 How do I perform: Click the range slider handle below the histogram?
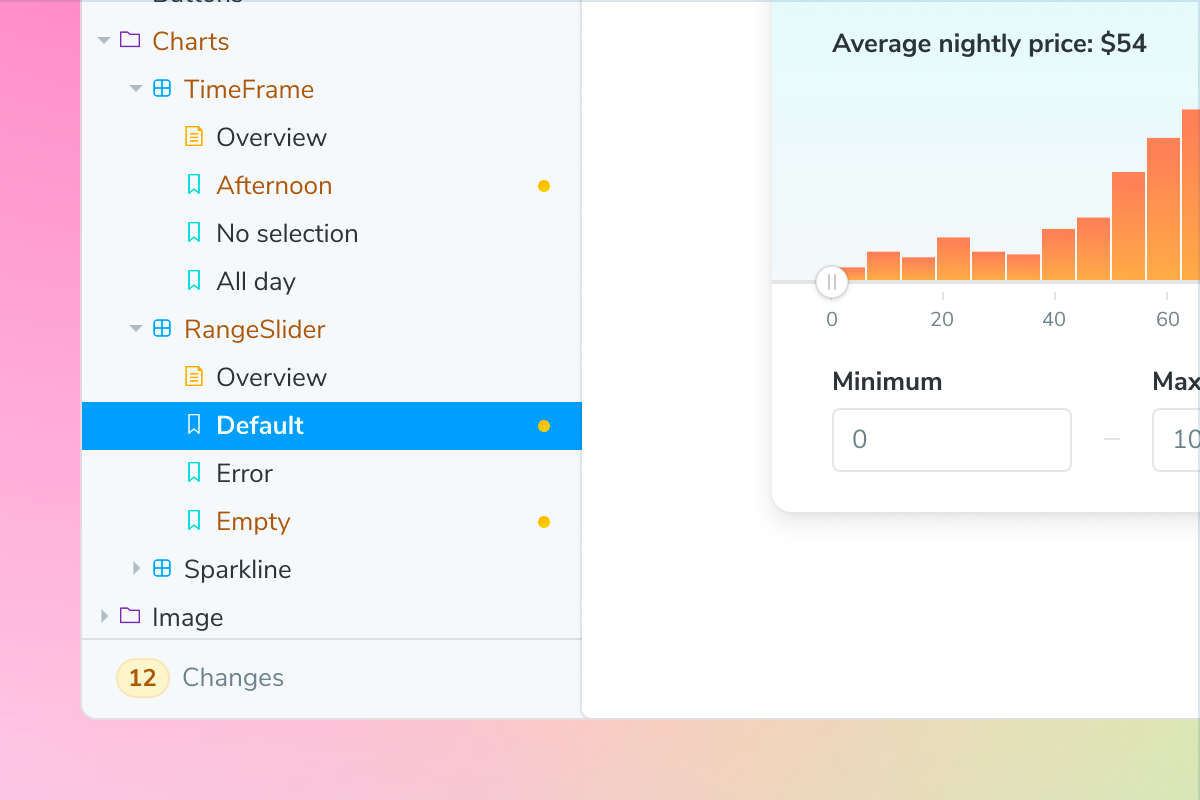[831, 282]
